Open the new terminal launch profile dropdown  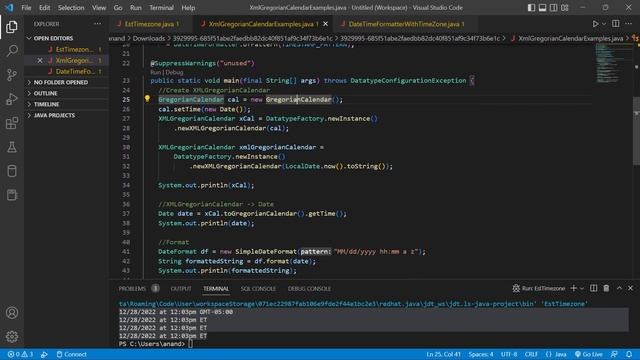582,288
